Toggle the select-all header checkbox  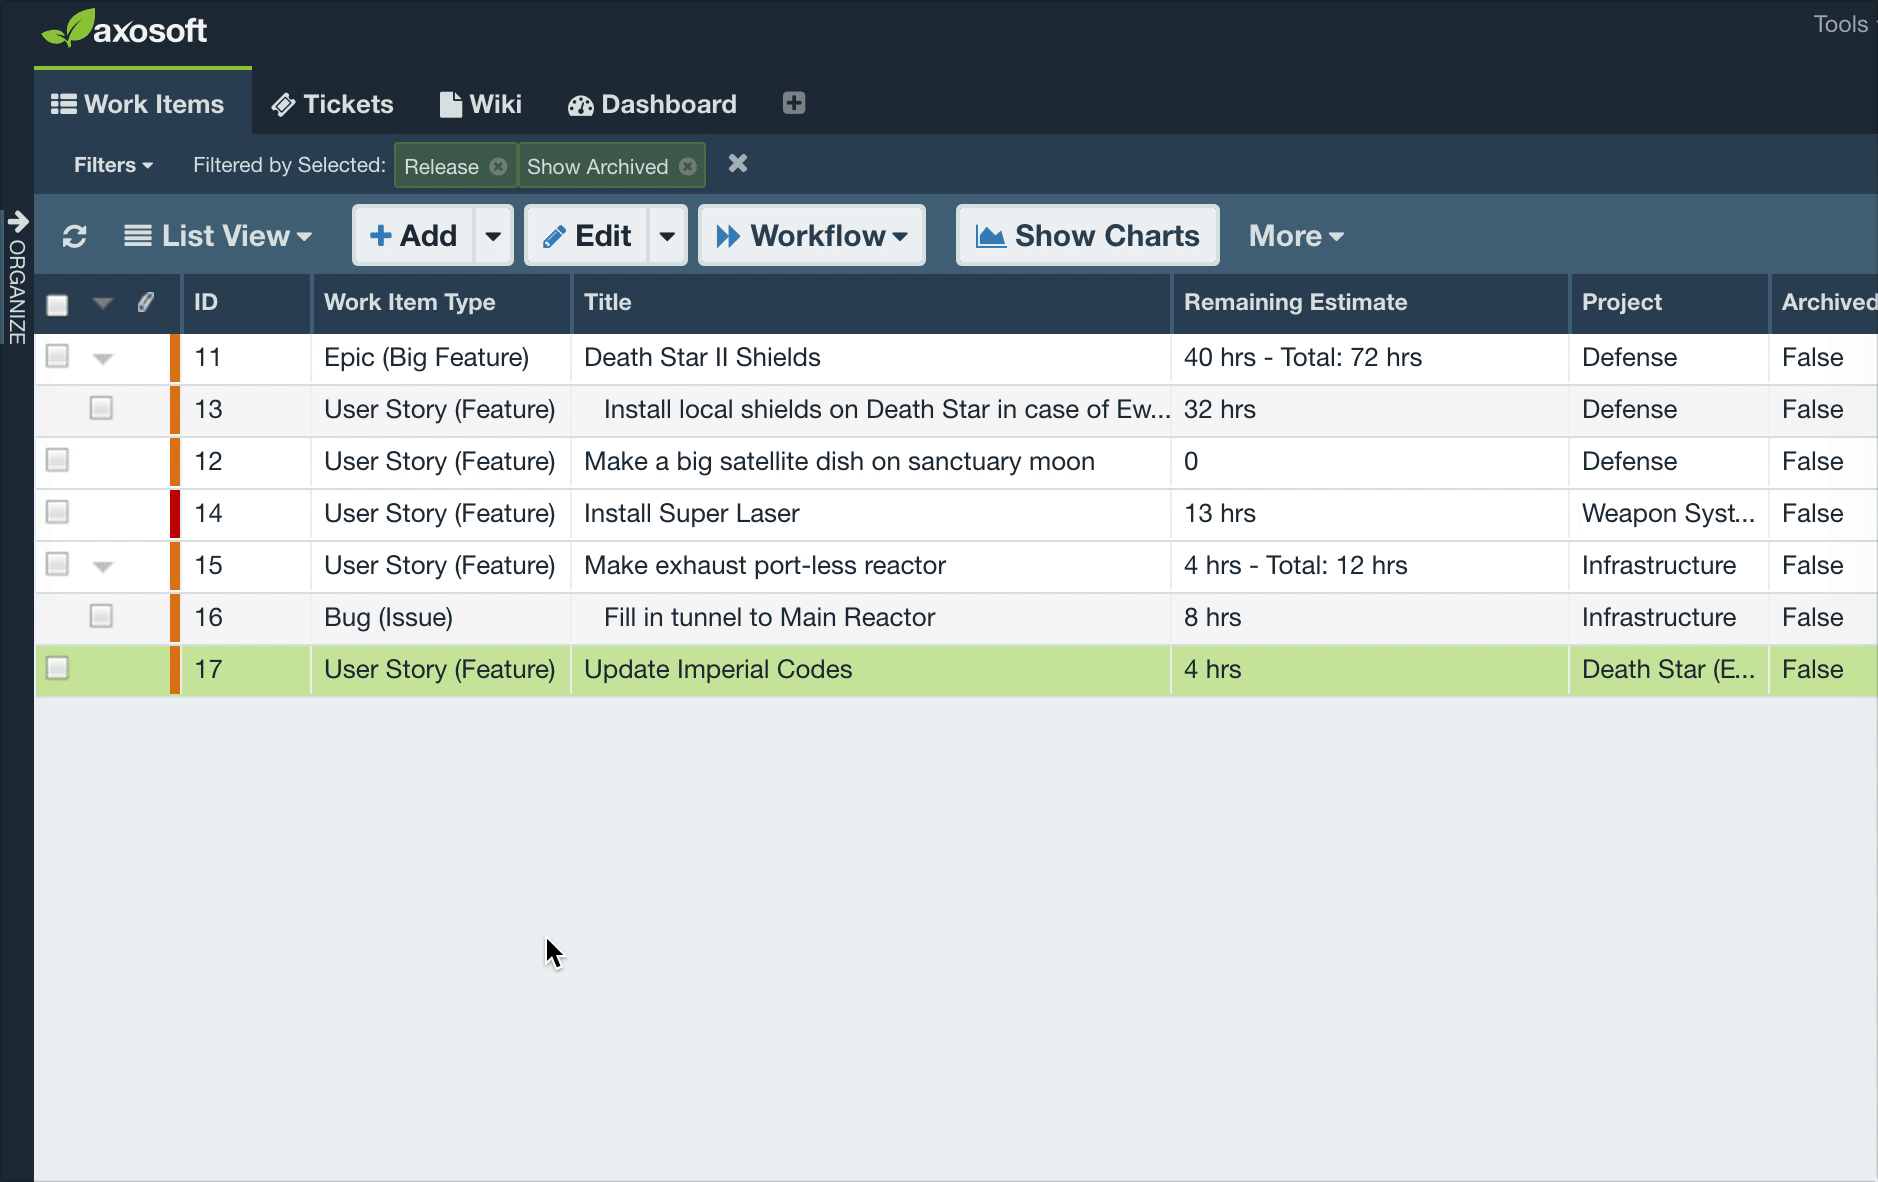(58, 304)
